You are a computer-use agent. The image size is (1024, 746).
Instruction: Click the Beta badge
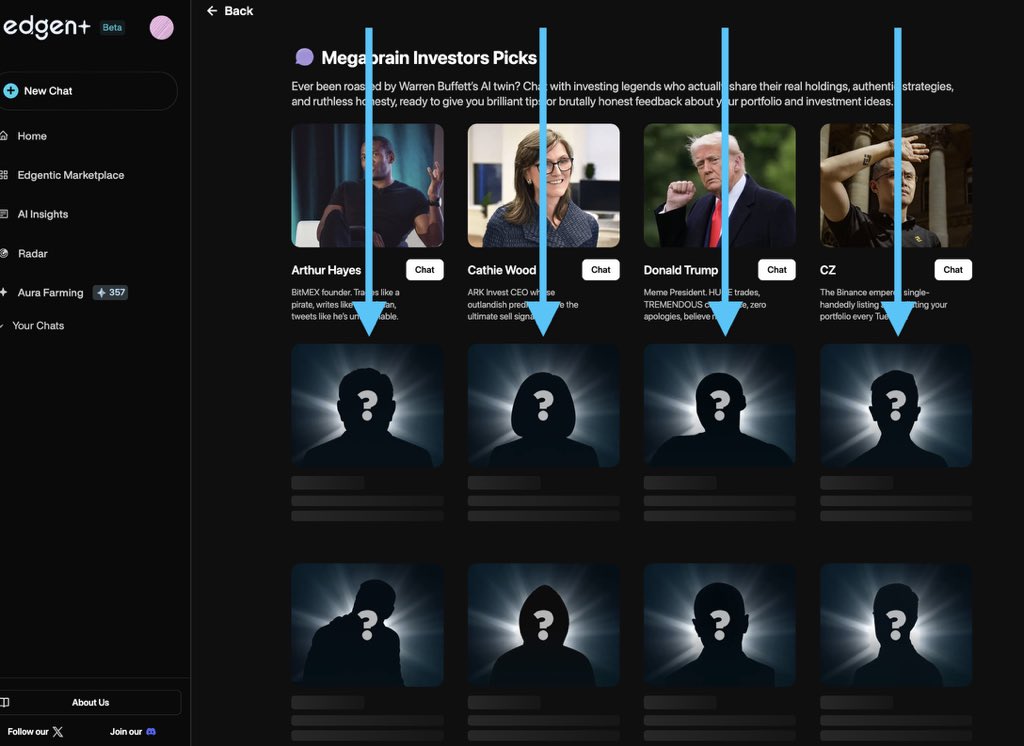(x=112, y=27)
